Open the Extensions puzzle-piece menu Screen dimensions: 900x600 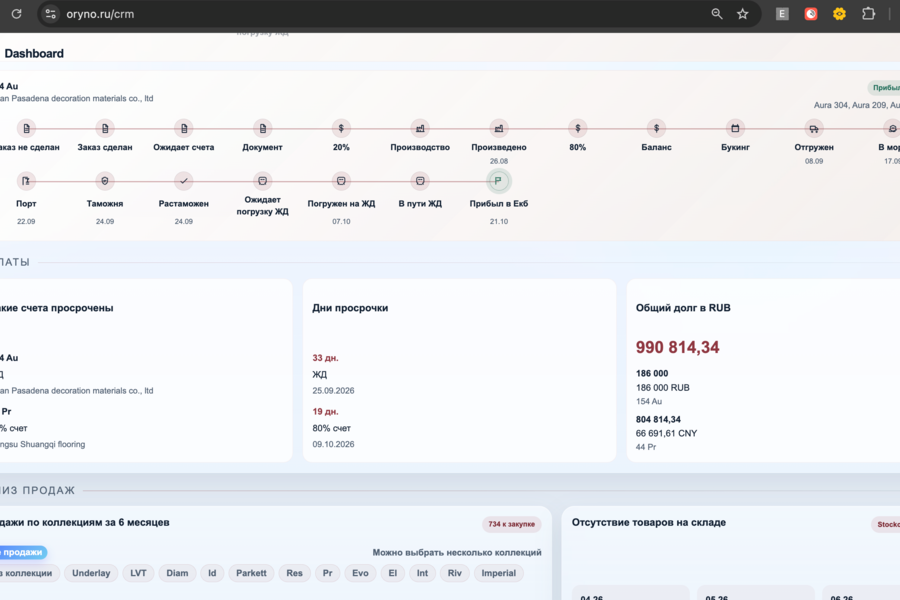868,14
